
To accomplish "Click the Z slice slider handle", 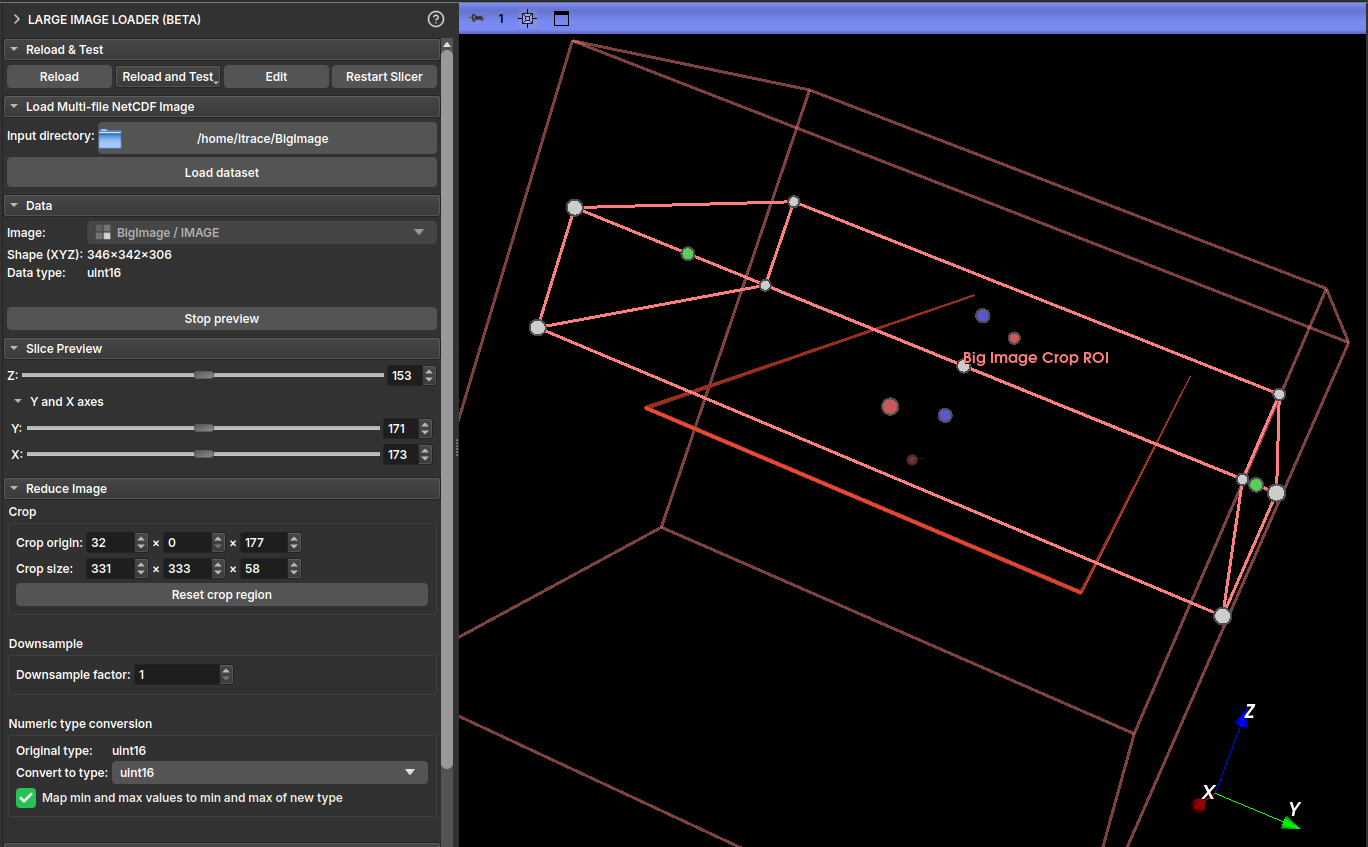I will (204, 376).
